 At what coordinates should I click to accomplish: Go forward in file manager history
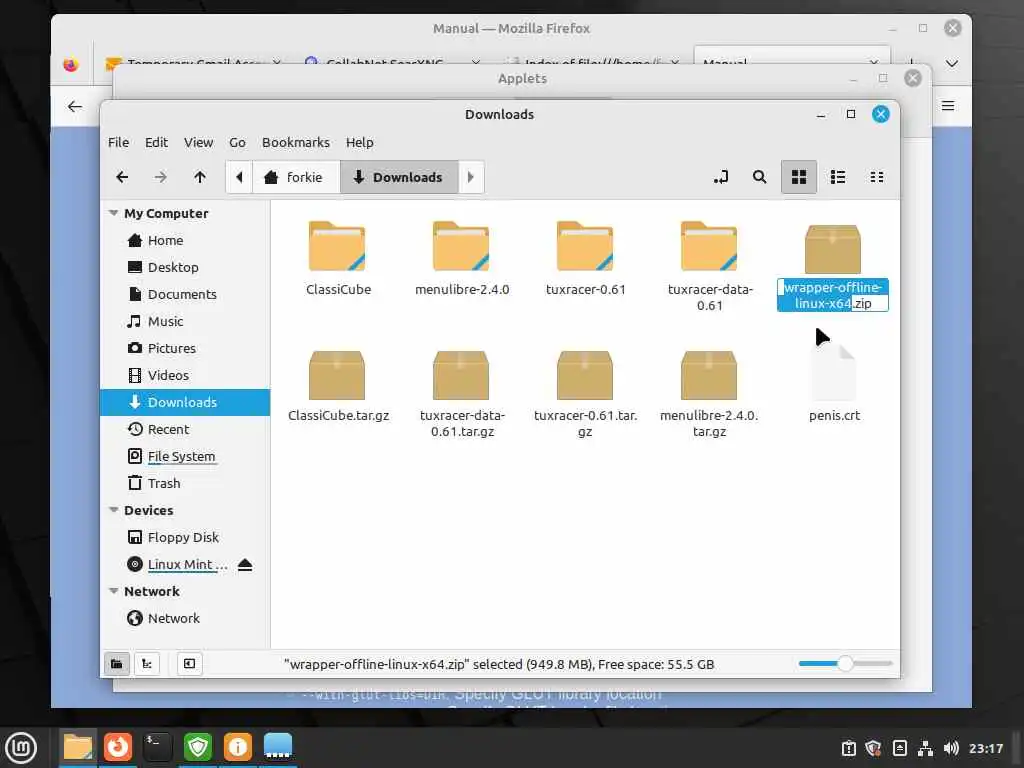click(x=161, y=177)
